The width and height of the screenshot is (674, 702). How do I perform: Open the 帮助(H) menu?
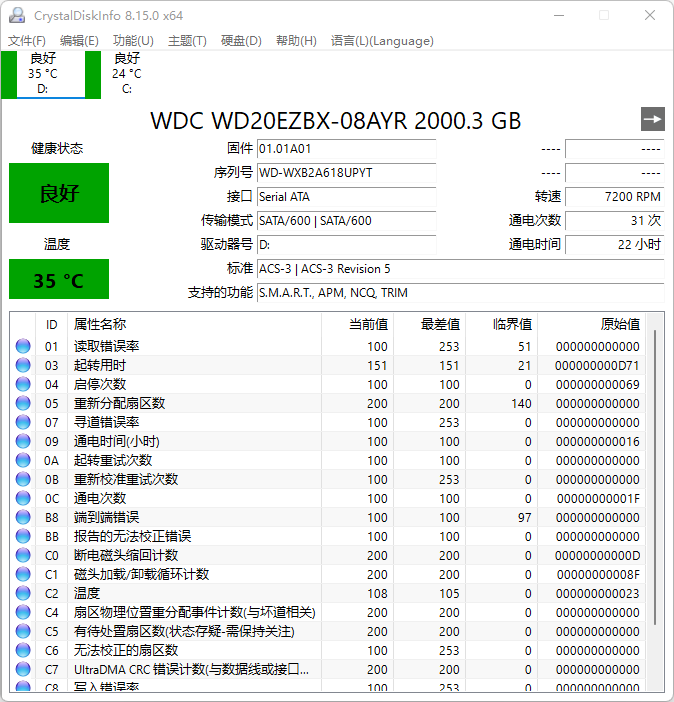tap(296, 41)
